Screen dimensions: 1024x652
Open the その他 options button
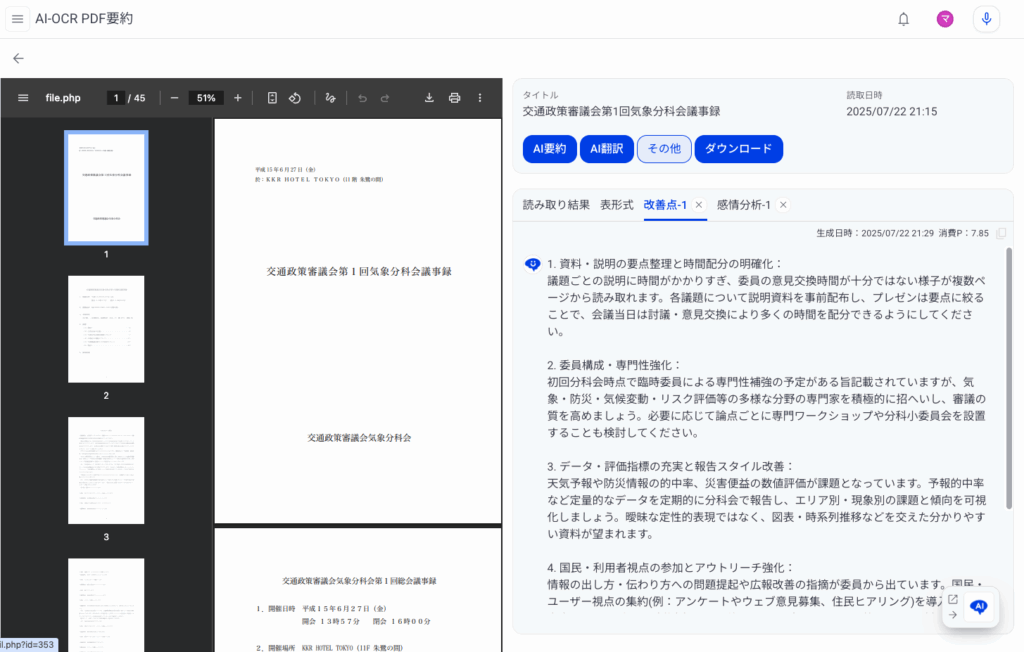tap(664, 149)
